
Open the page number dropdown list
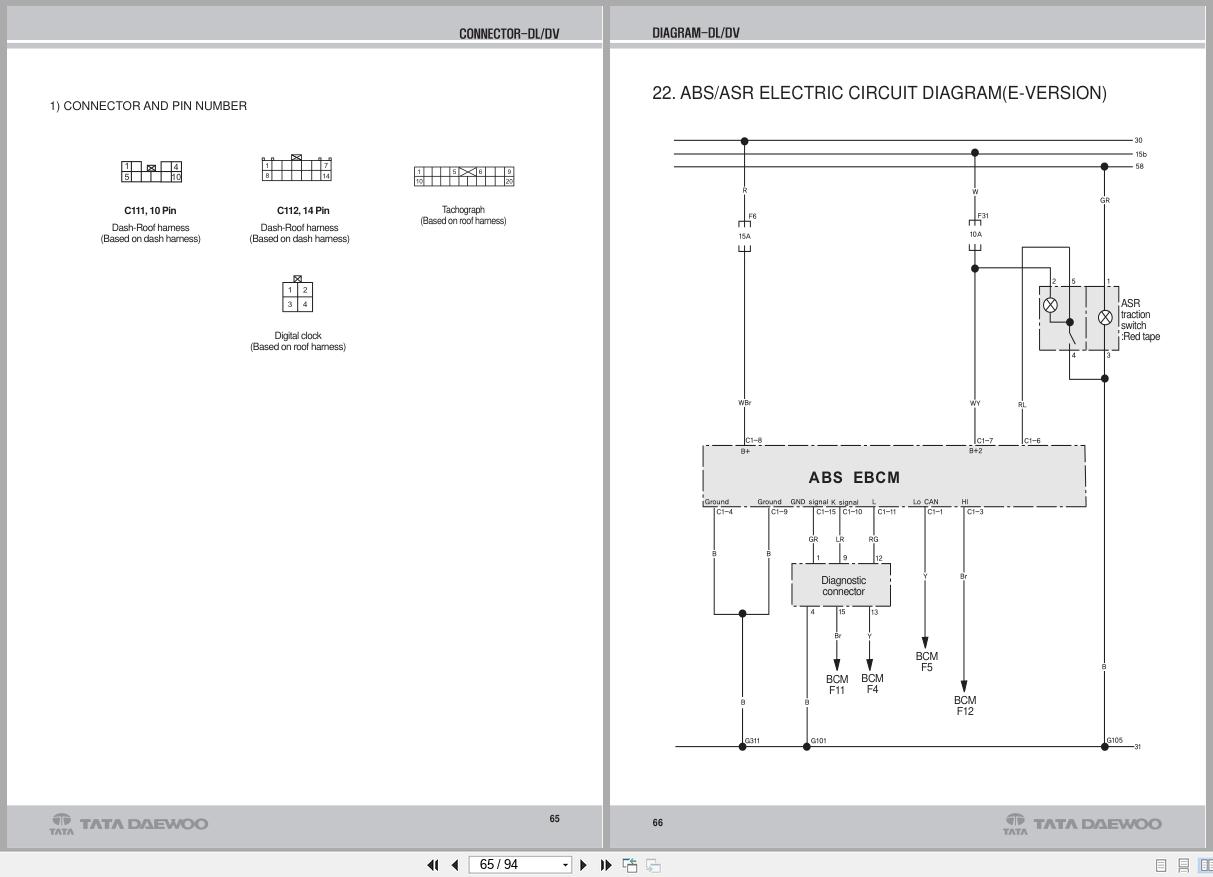565,864
